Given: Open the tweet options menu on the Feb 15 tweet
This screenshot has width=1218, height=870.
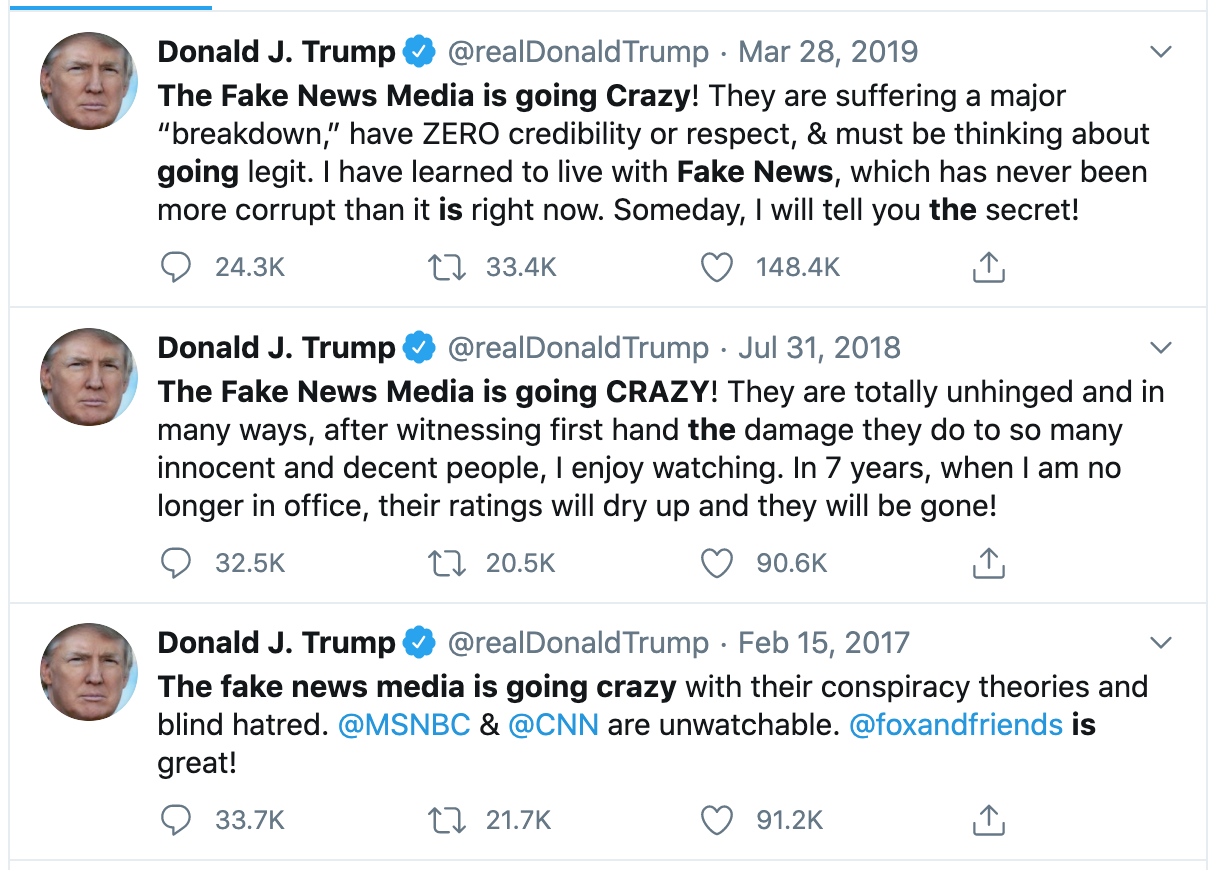Looking at the screenshot, I should (1161, 642).
